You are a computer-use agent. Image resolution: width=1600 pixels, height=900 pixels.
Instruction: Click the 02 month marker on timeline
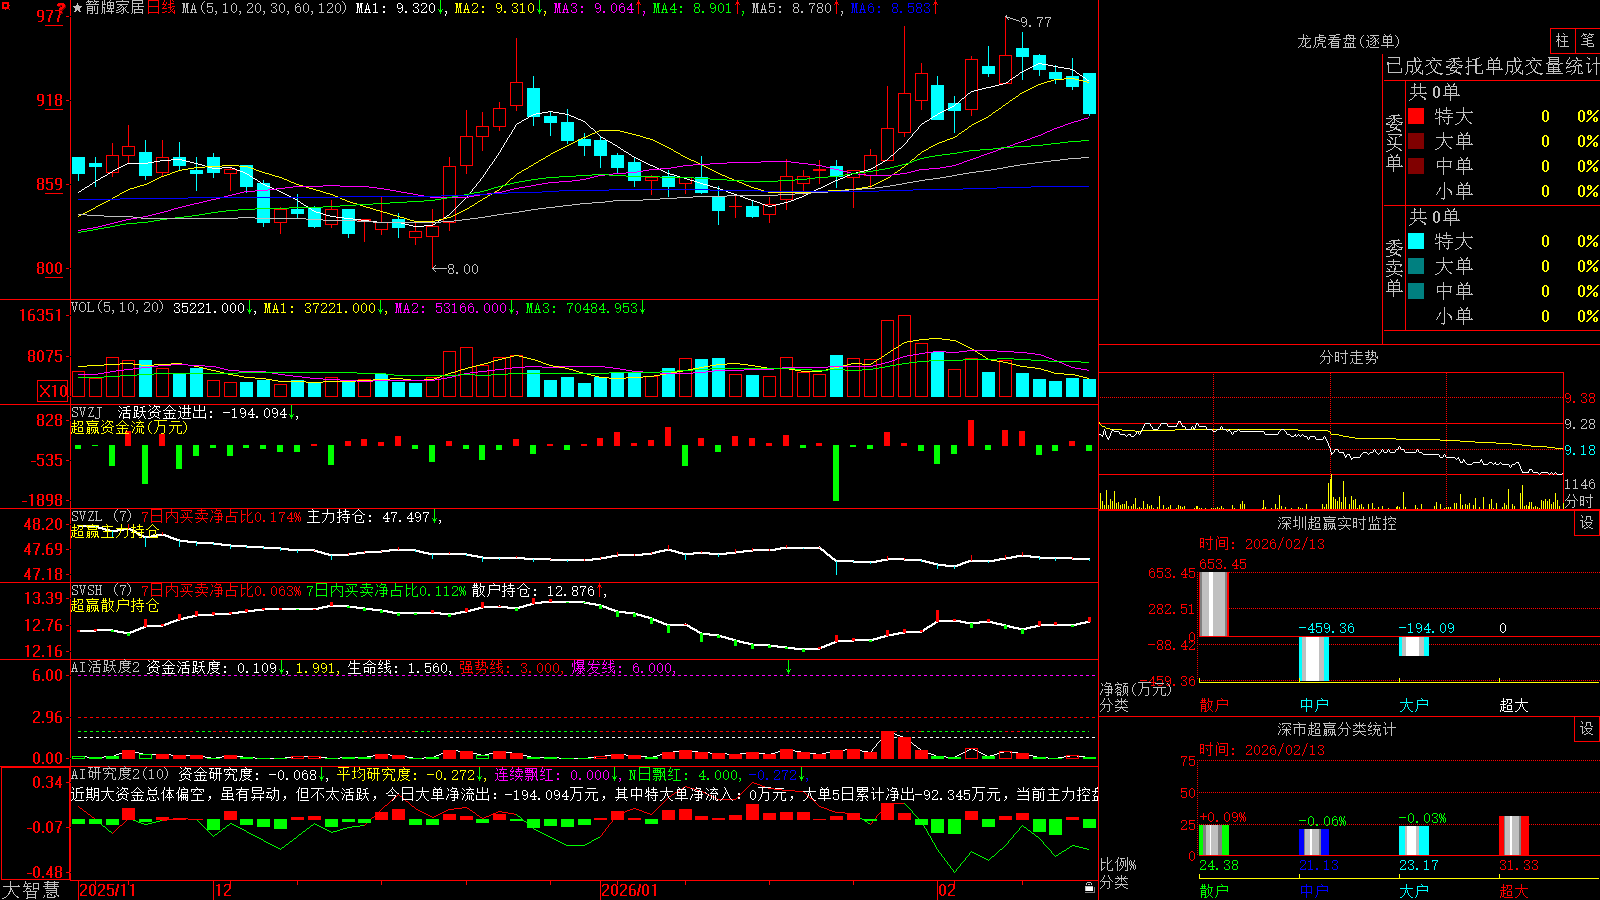tap(946, 890)
